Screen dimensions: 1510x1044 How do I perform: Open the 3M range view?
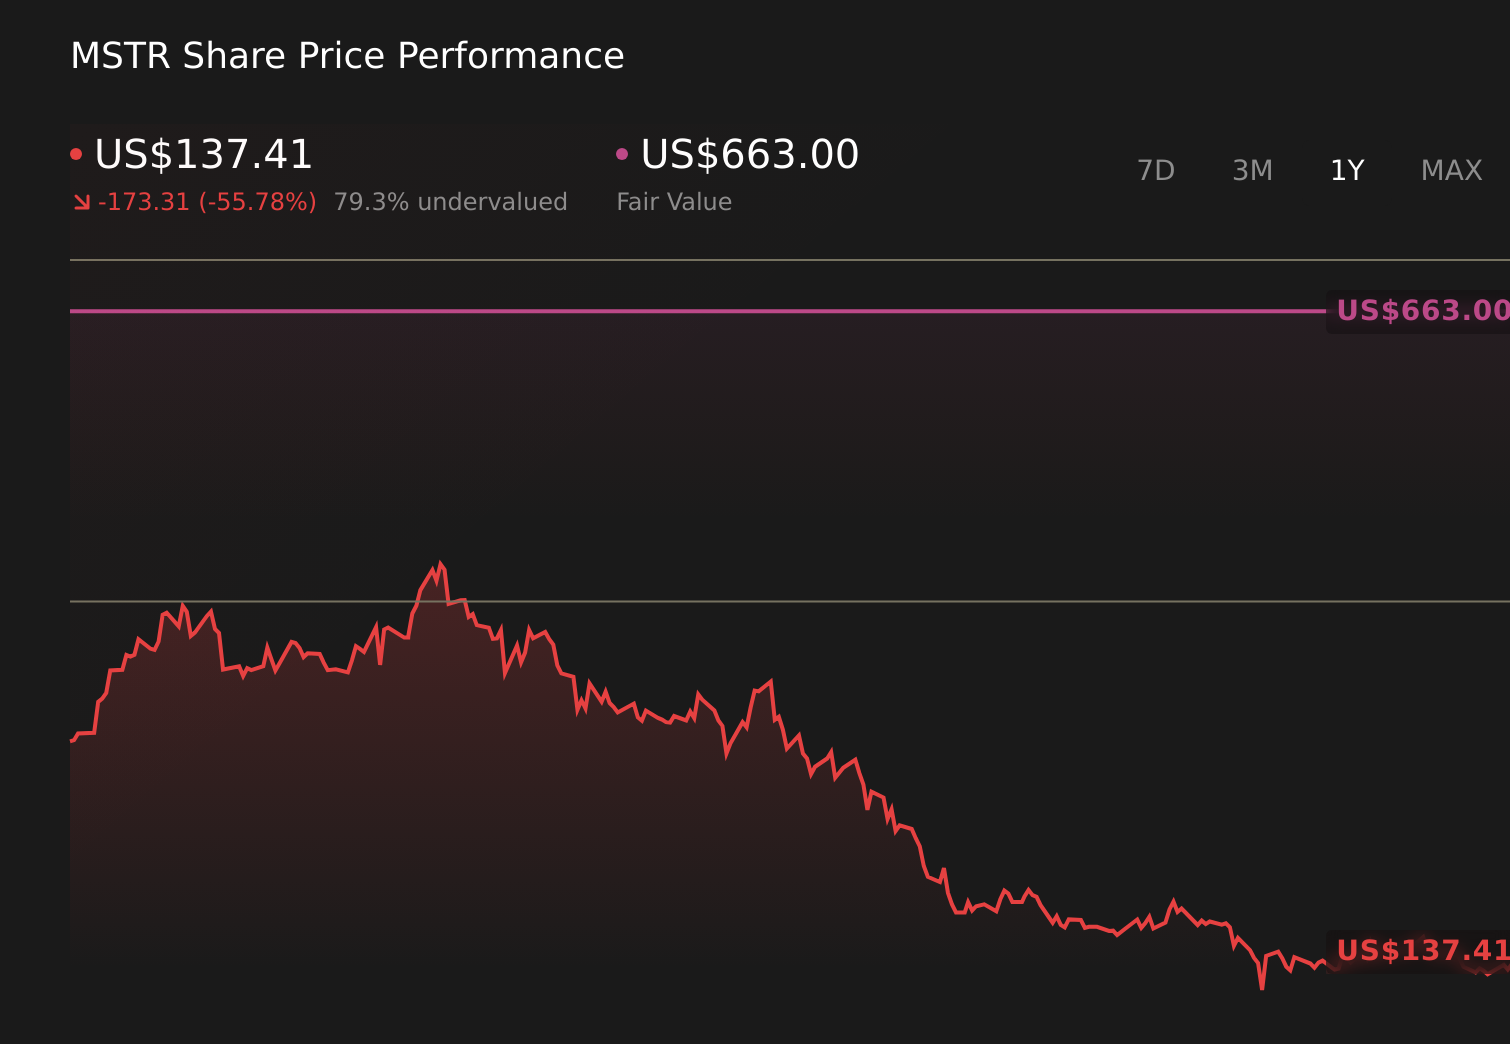(x=1251, y=170)
